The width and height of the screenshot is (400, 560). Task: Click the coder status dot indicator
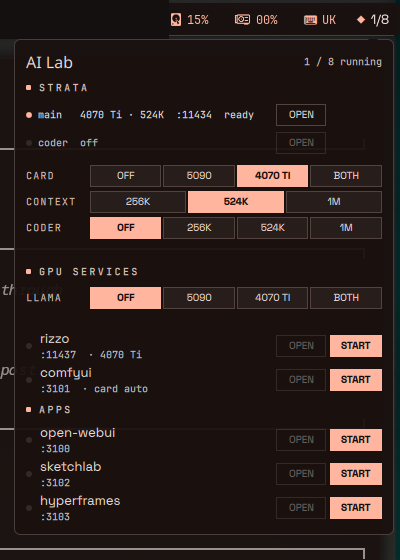(29, 143)
